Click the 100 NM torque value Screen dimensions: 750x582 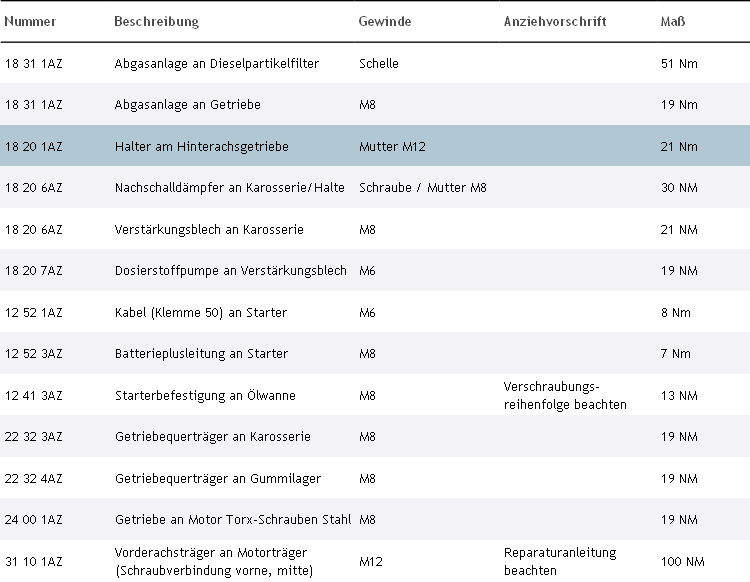pyautogui.click(x=678, y=562)
